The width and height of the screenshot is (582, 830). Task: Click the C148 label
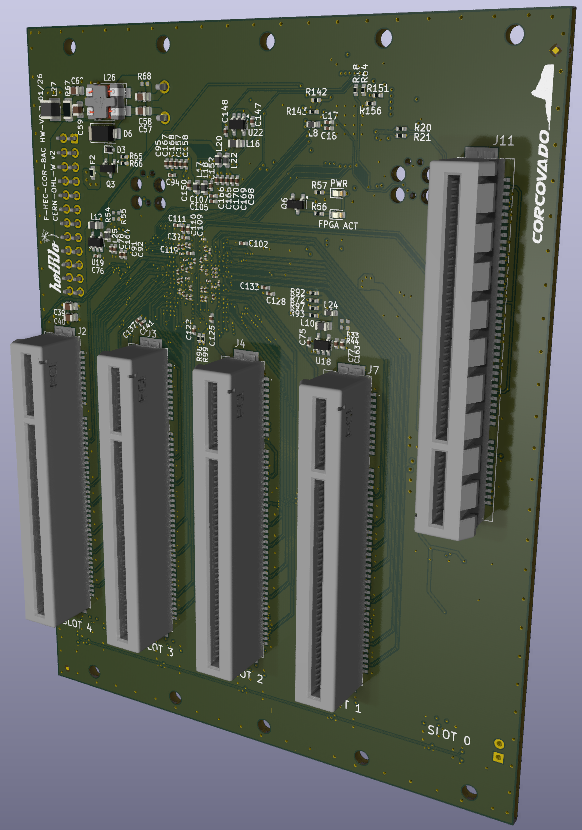point(225,111)
